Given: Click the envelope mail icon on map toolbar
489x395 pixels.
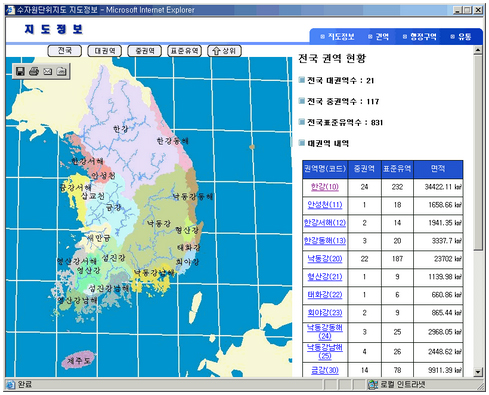Looking at the screenshot, I should click(48, 71).
